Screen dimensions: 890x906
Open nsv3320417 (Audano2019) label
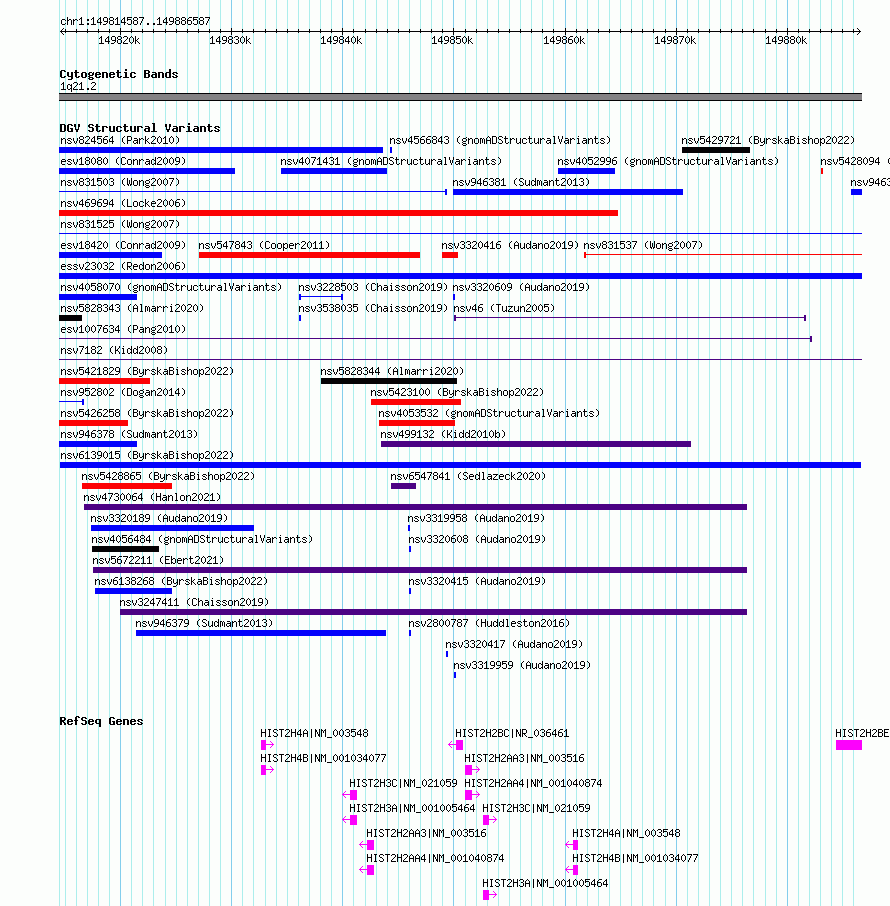514,644
